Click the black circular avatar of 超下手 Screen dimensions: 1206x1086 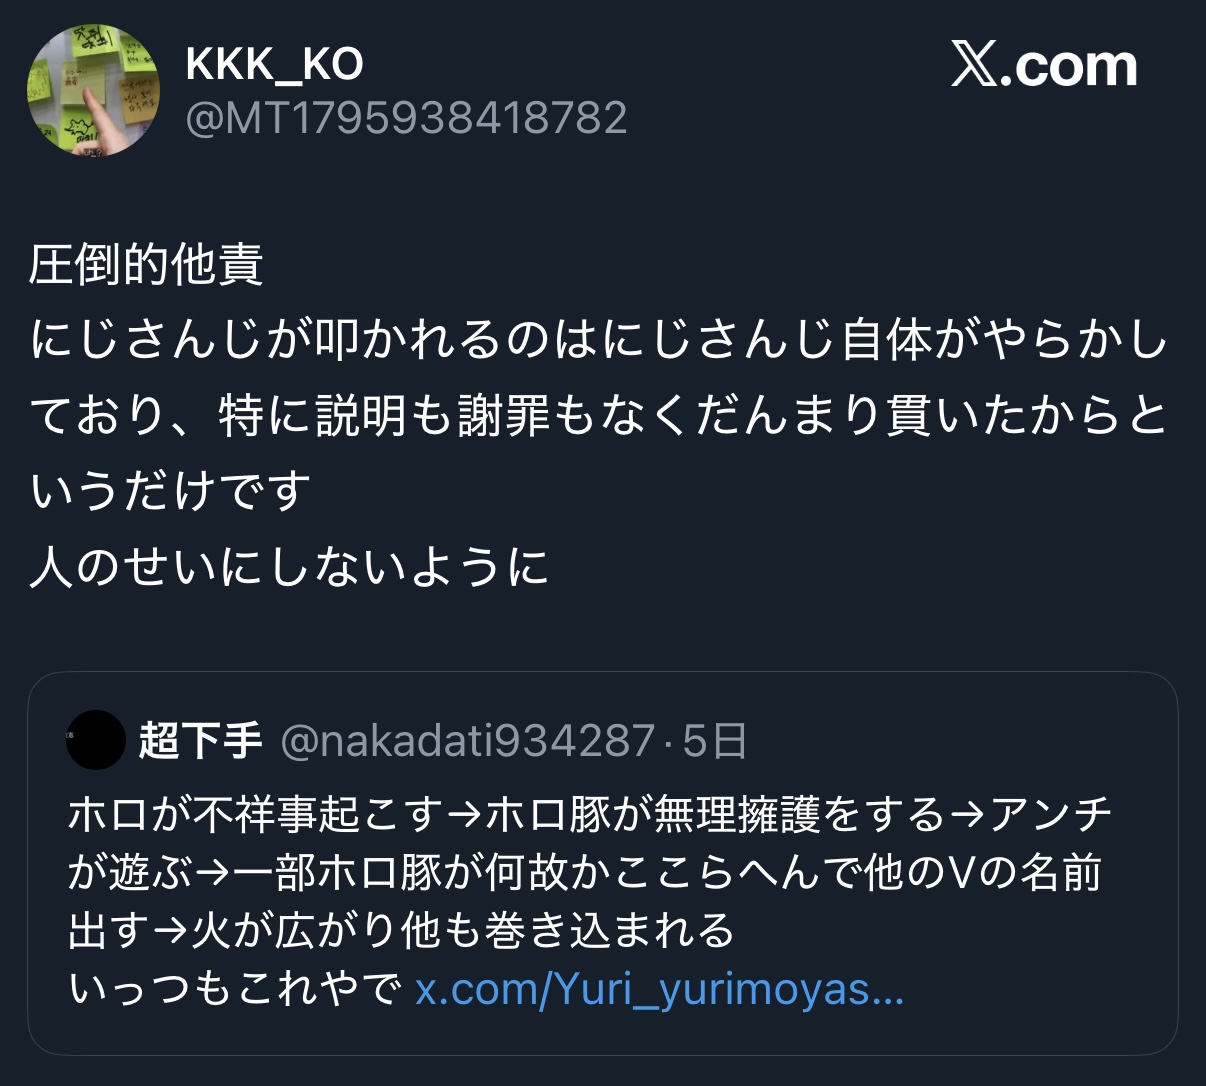click(96, 740)
